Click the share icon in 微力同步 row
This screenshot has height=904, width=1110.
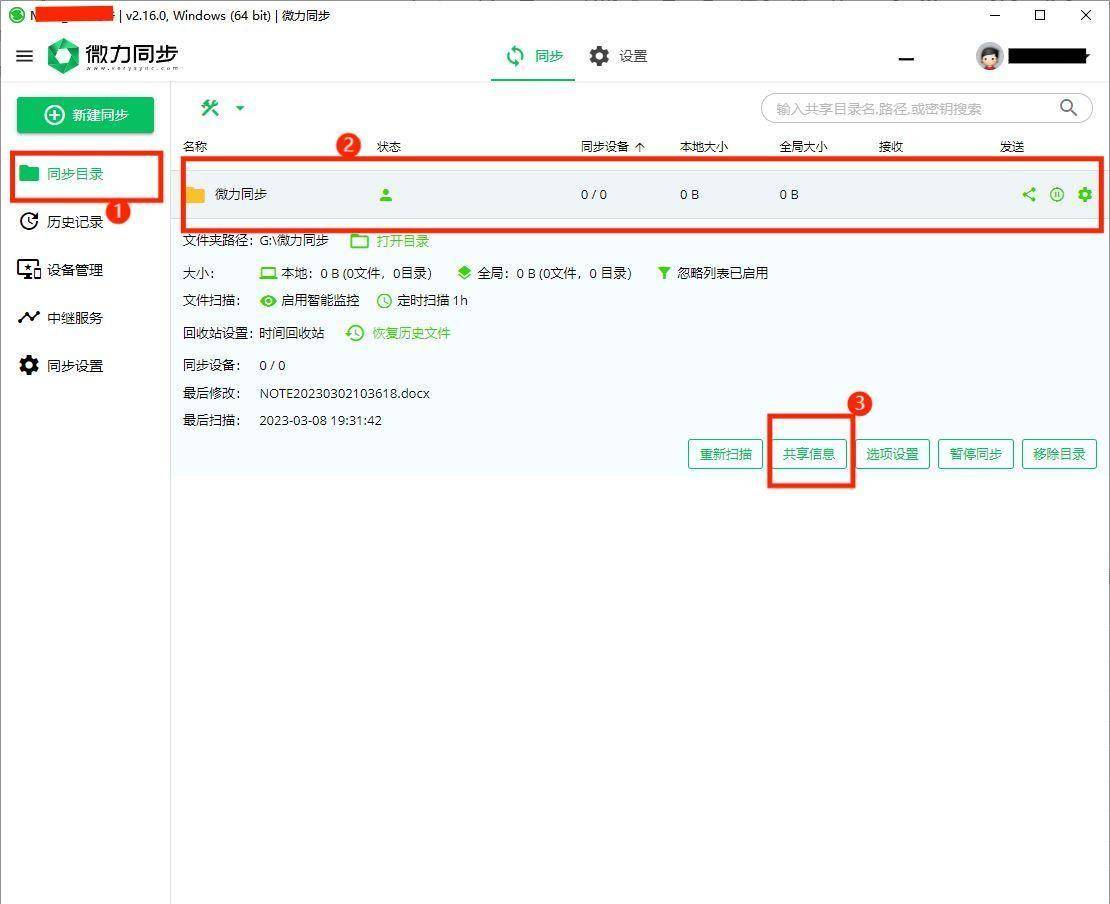click(x=1029, y=194)
